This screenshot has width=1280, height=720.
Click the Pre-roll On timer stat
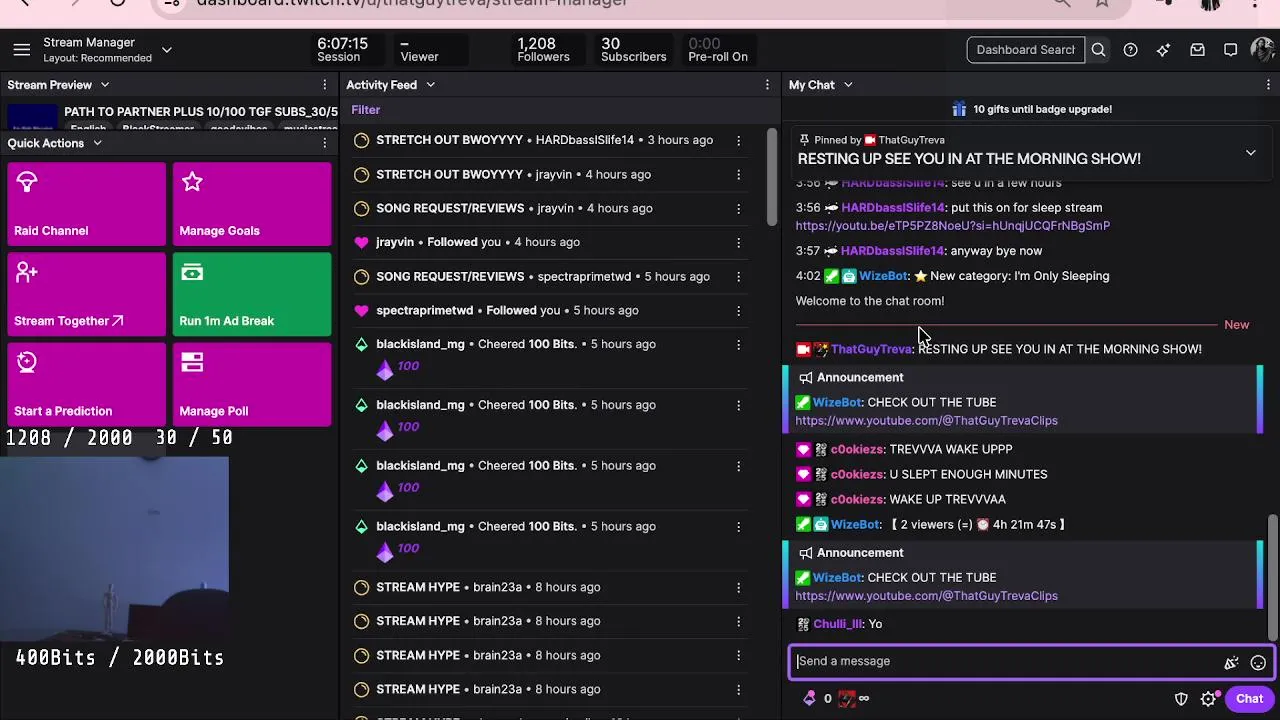click(718, 50)
